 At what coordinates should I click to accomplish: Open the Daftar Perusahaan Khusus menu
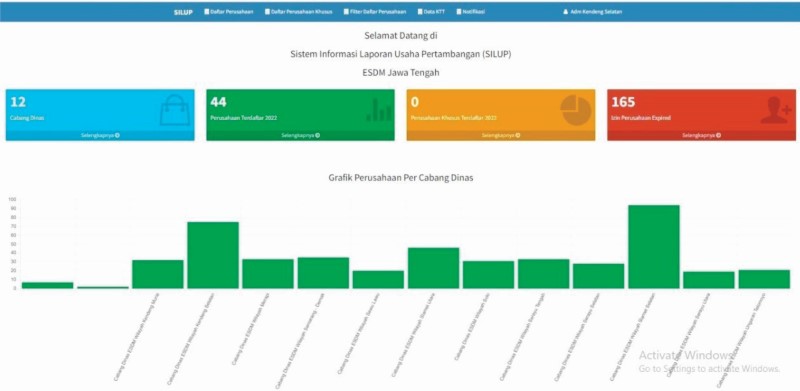tap(298, 12)
